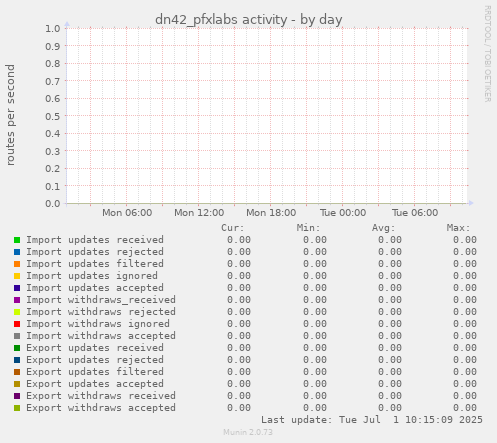
Task: Click the 'Export updates filtered' legend label
Action: pyautogui.click(x=95, y=372)
